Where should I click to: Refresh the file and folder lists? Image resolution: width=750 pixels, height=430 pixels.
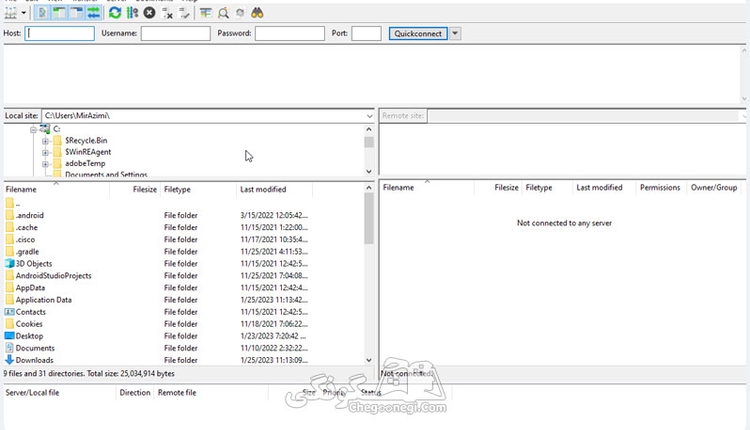(115, 13)
